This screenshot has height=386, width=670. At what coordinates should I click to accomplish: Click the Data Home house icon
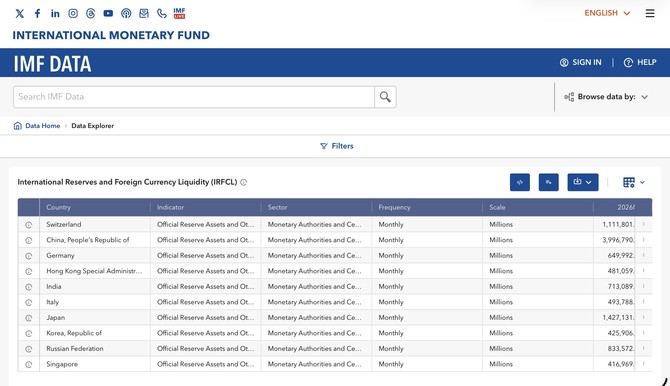pos(18,126)
